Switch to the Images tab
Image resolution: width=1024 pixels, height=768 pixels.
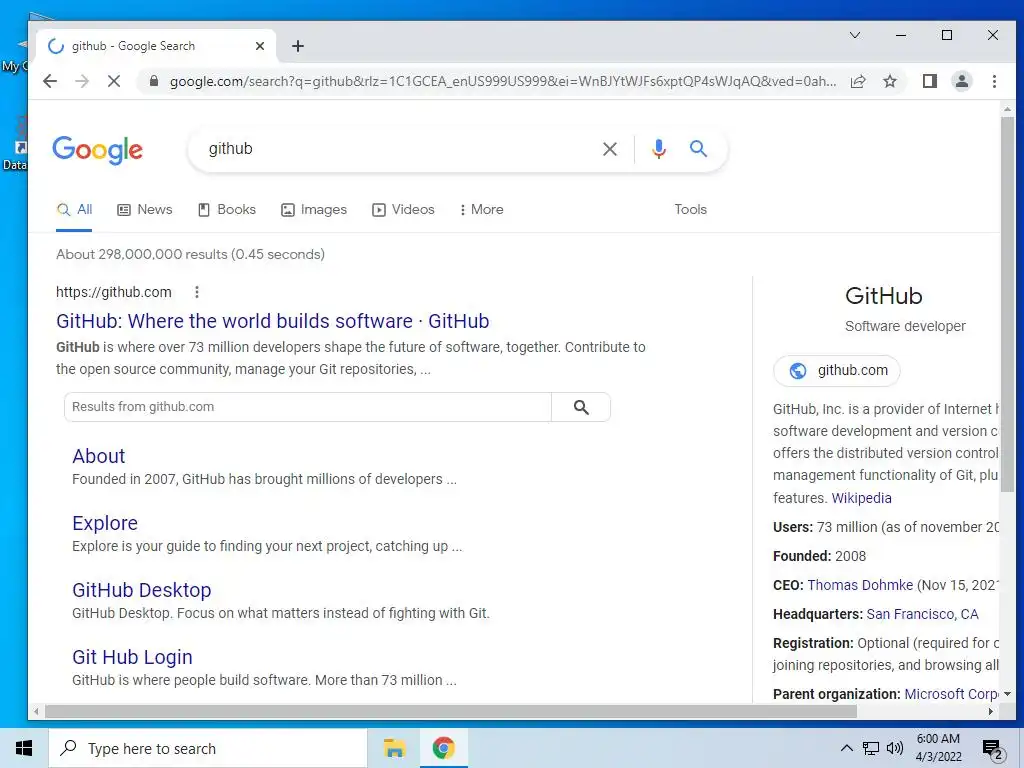[314, 210]
